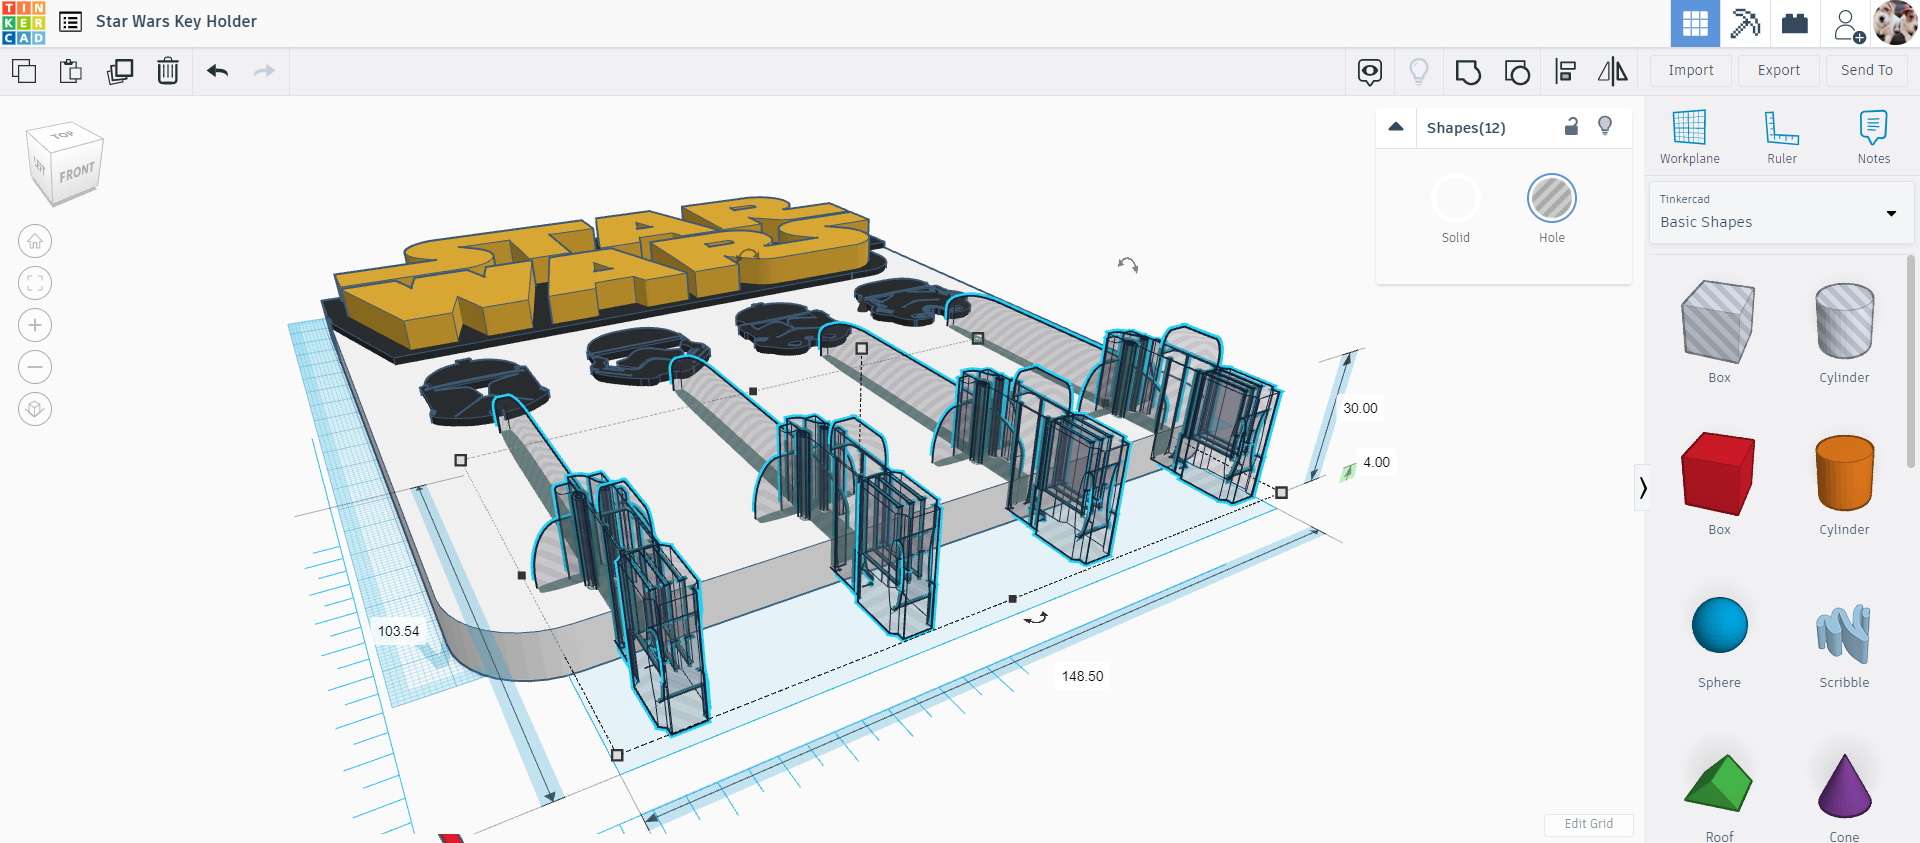Group the selected shapes
1920x843 pixels.
pyautogui.click(x=1468, y=71)
